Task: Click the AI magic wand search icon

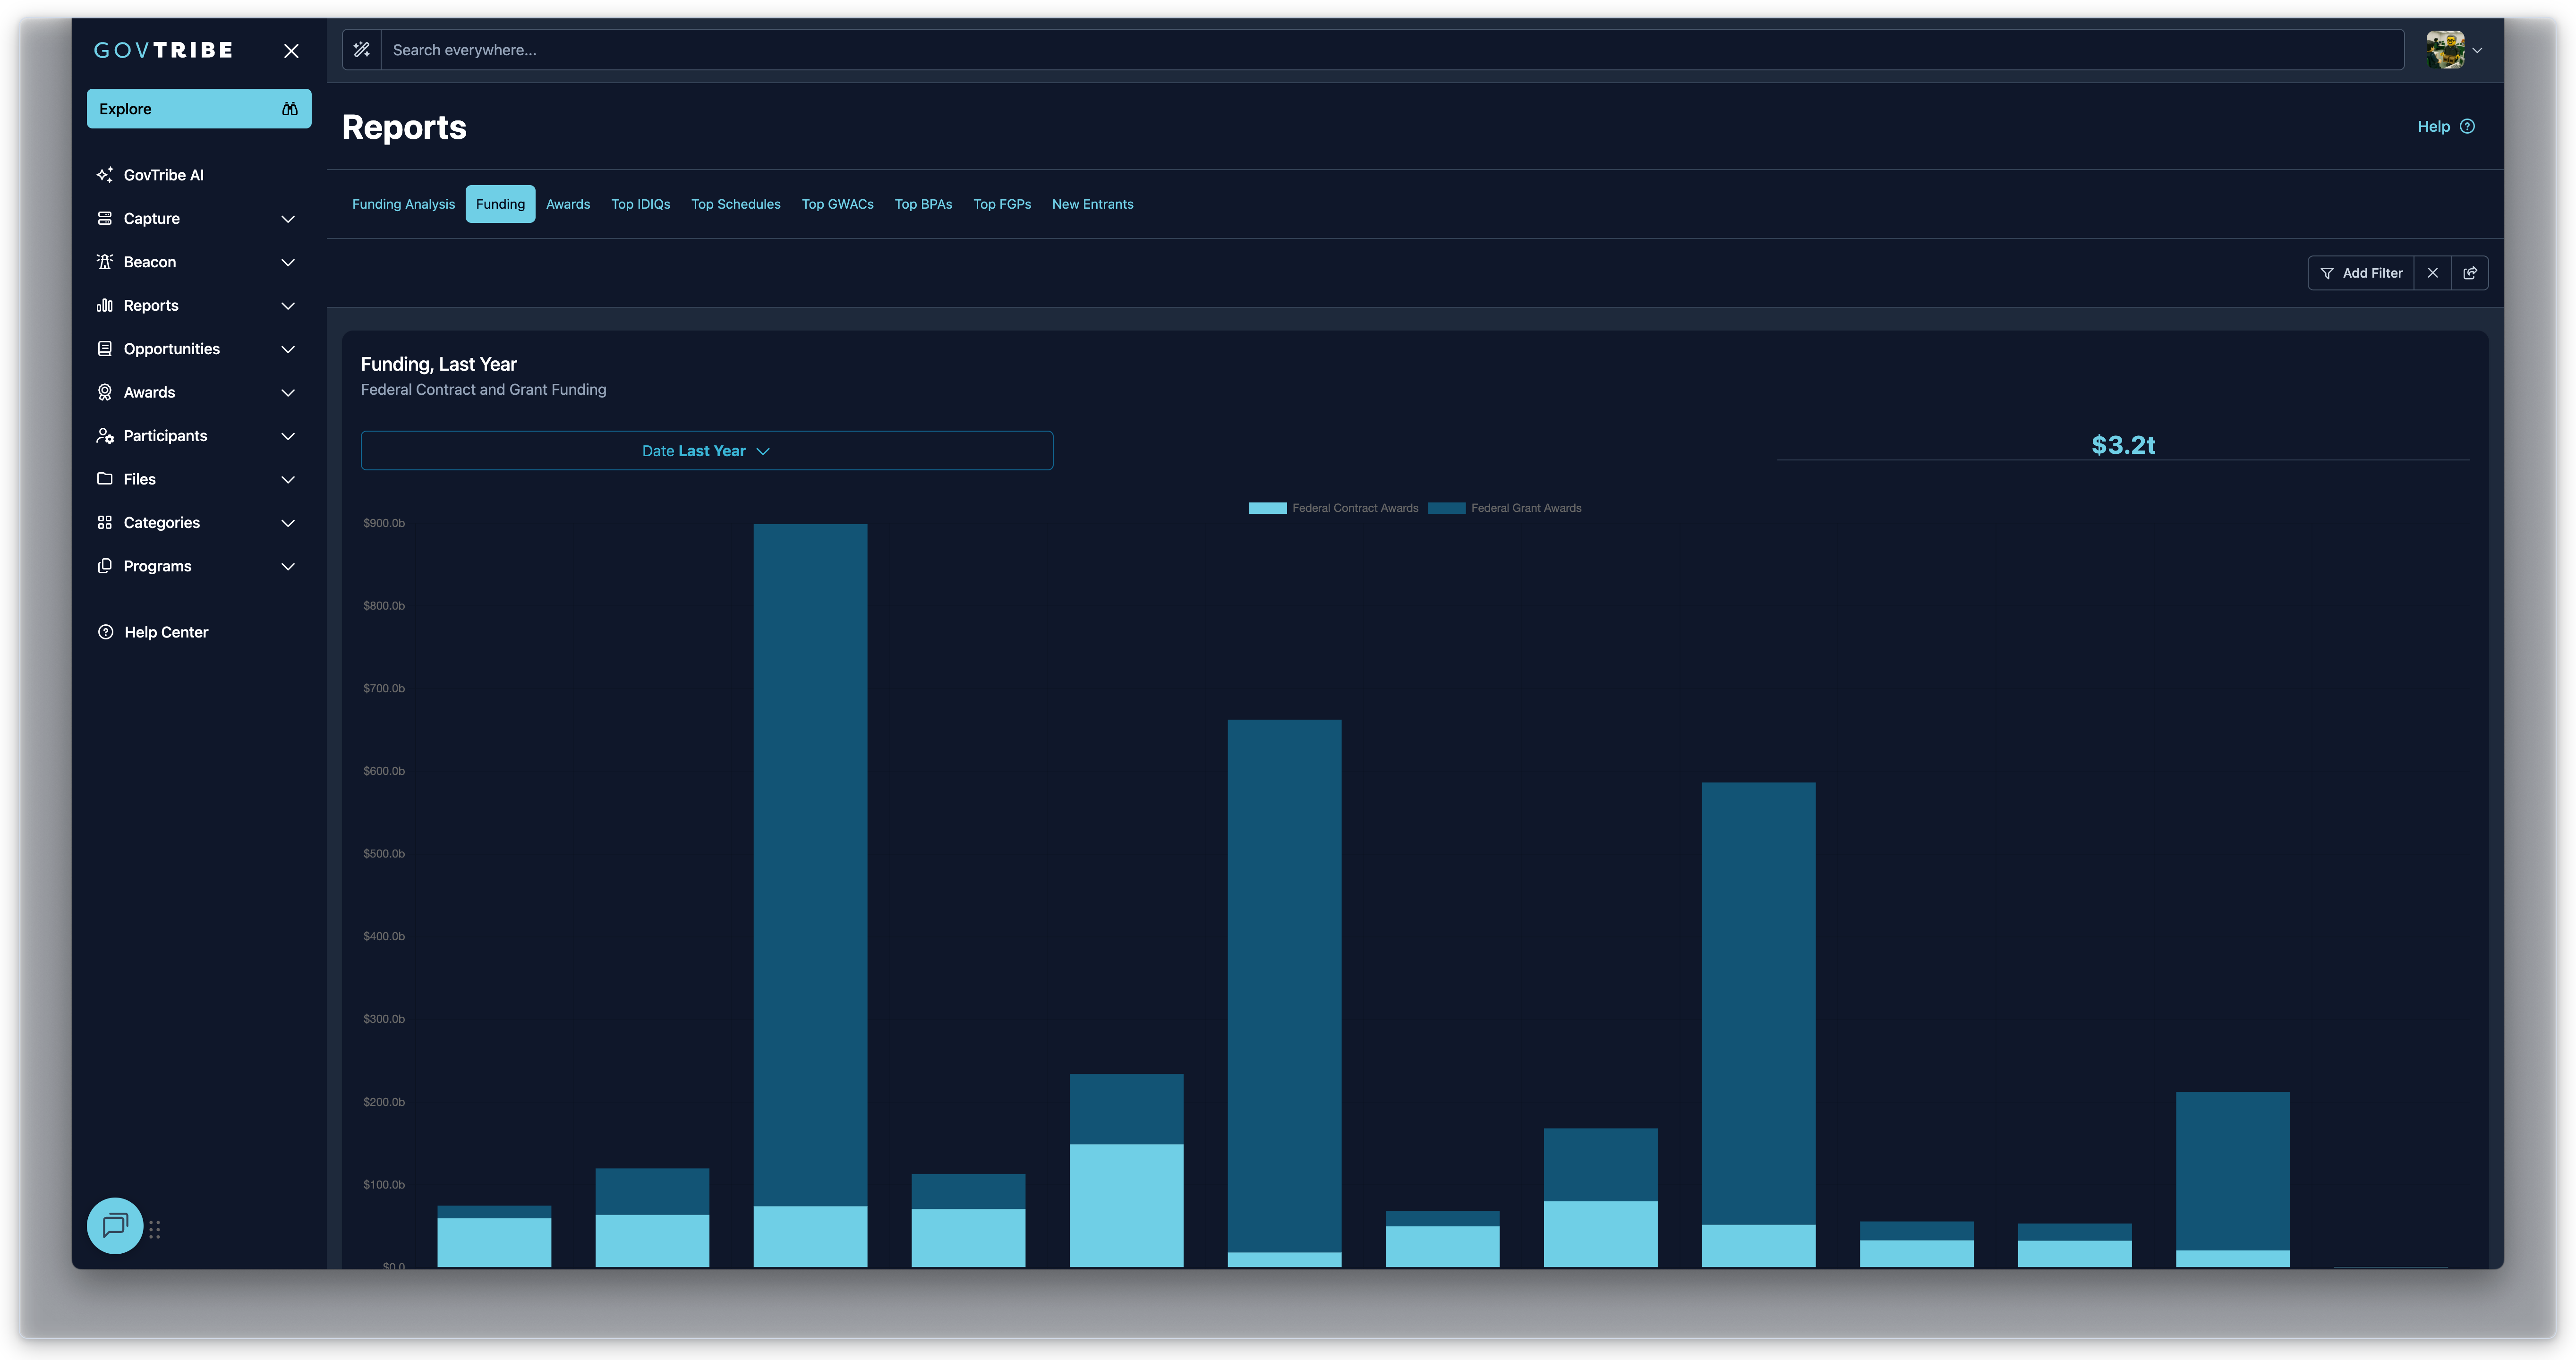Action: point(362,50)
